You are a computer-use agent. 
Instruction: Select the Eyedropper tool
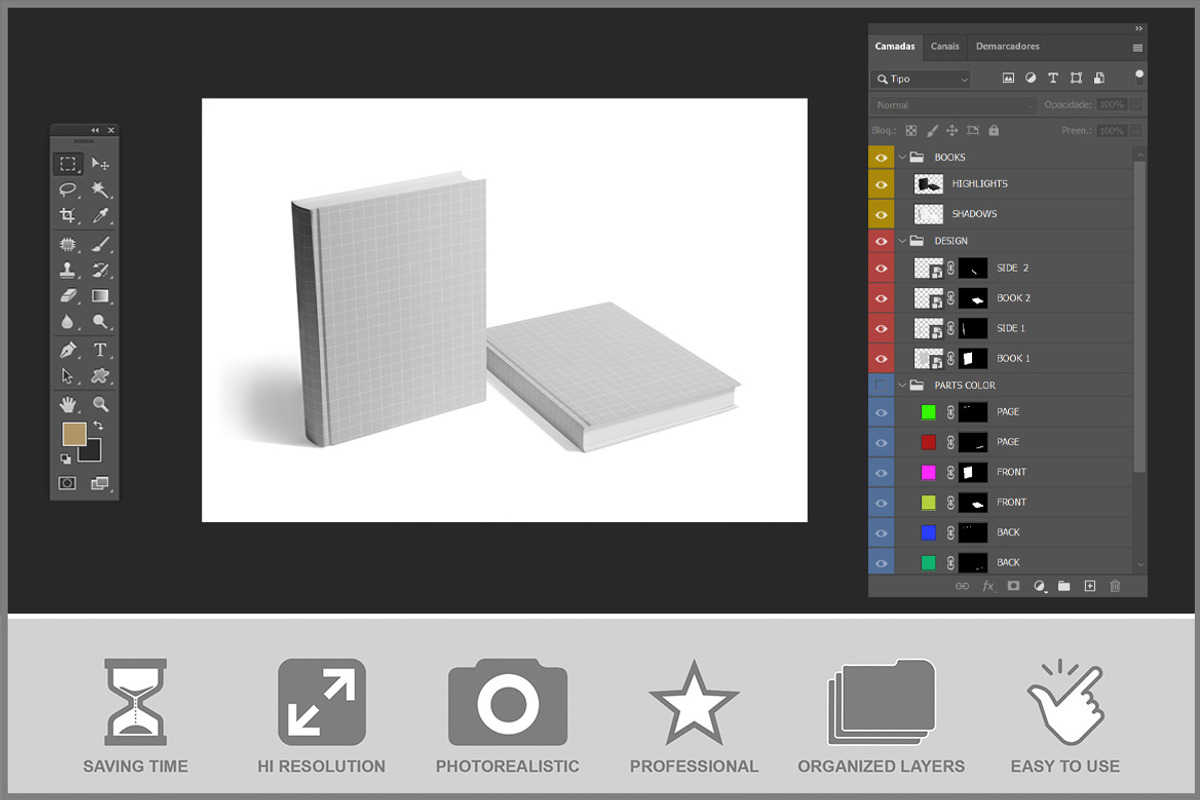100,216
